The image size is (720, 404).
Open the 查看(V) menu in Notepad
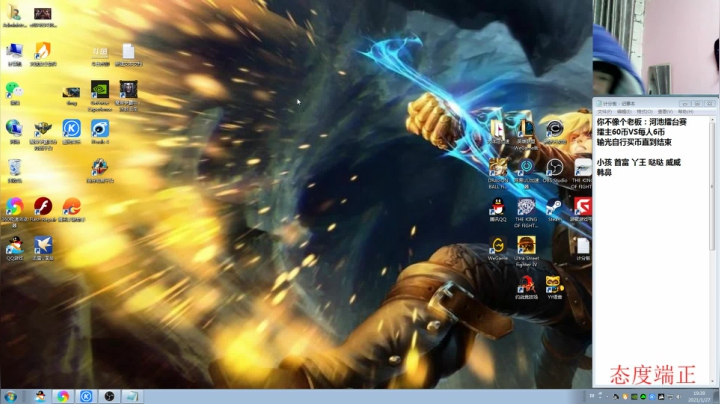[665, 112]
